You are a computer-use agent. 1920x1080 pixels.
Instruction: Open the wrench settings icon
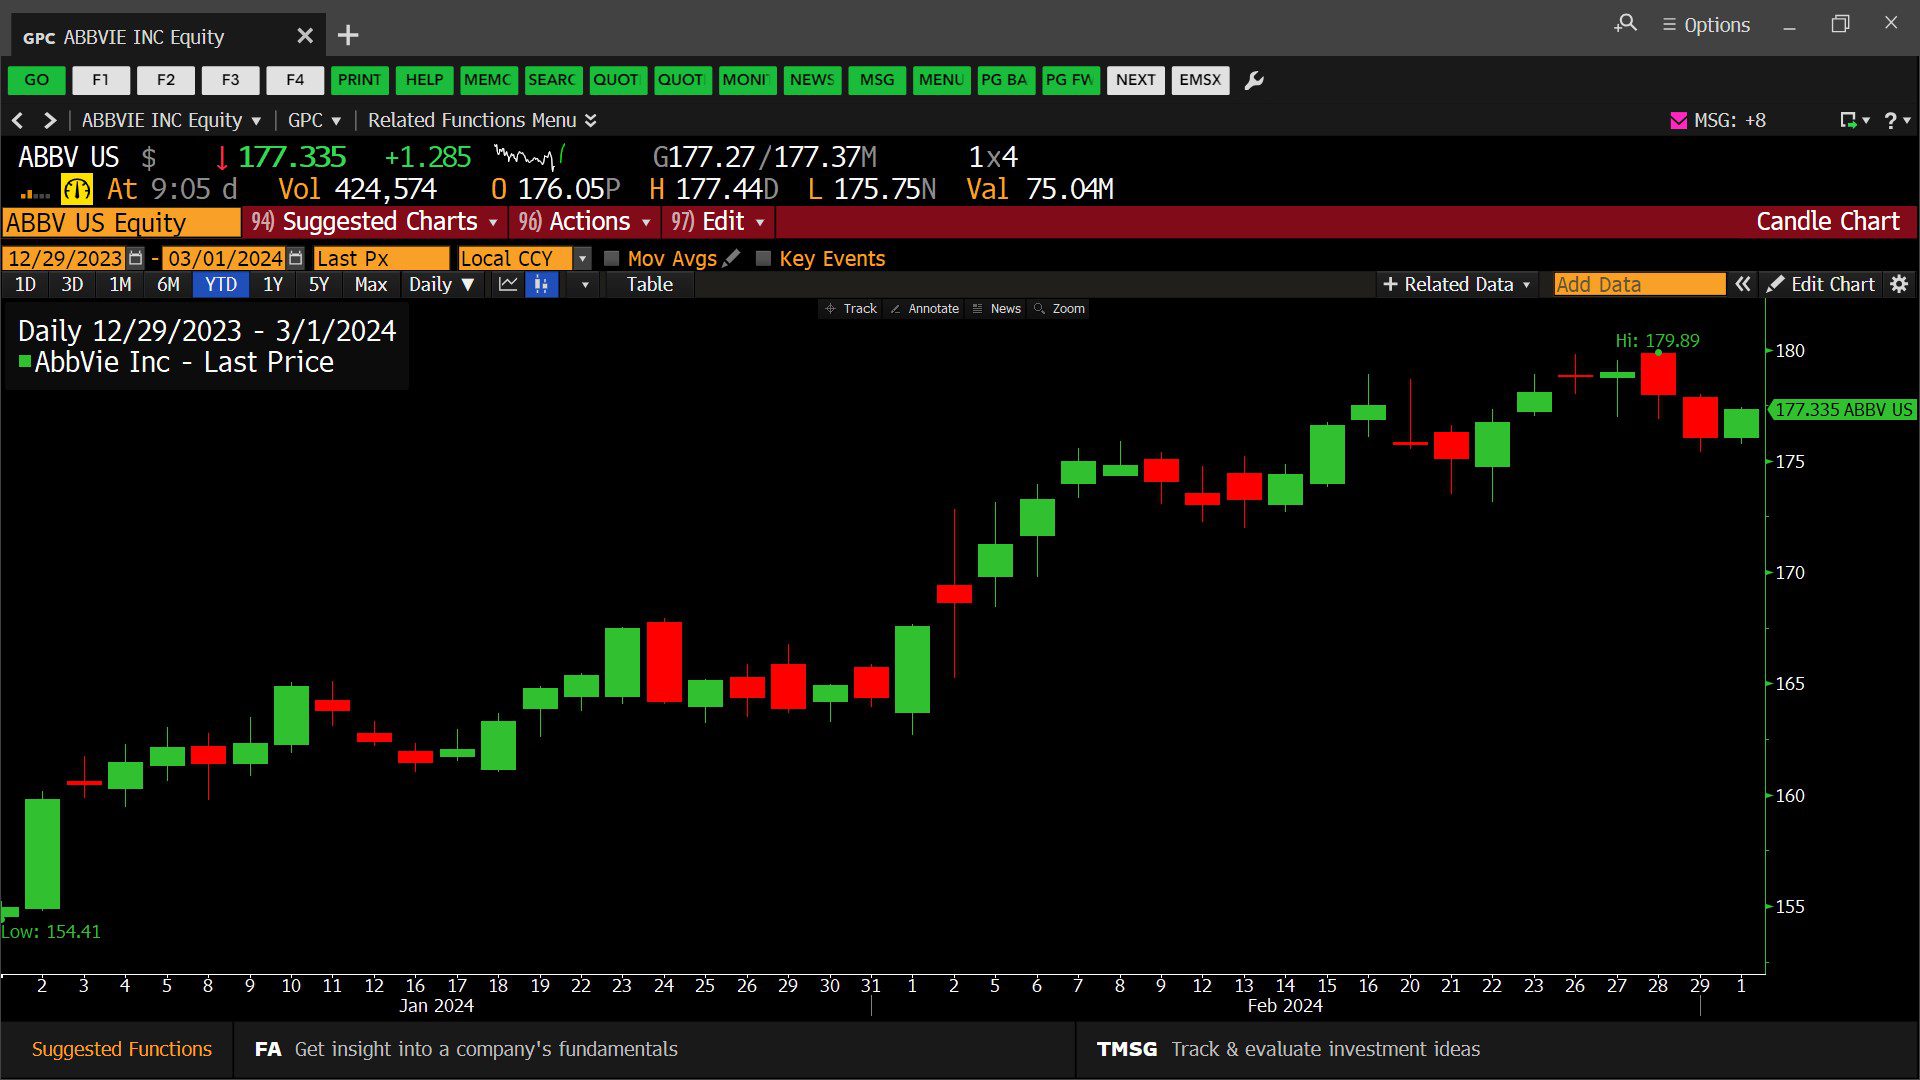click(1254, 80)
